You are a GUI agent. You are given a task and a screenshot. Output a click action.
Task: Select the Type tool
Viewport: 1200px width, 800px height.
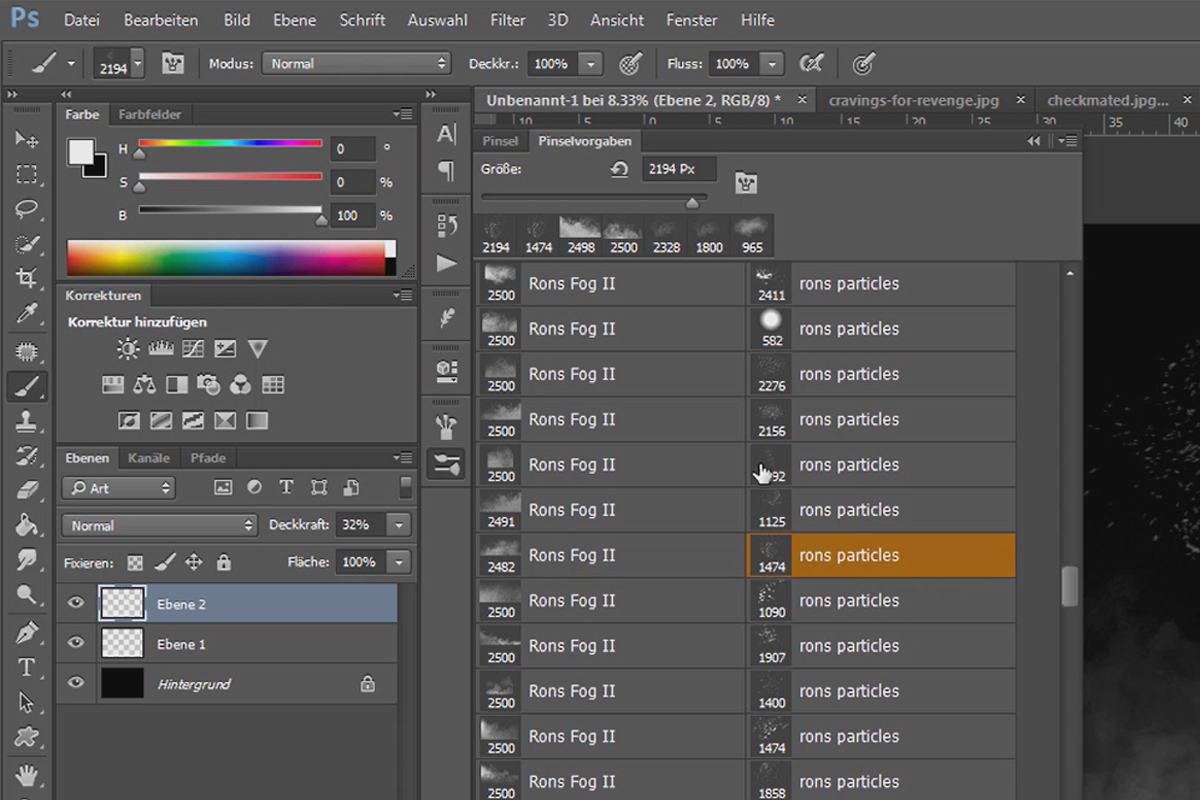pyautogui.click(x=27, y=667)
